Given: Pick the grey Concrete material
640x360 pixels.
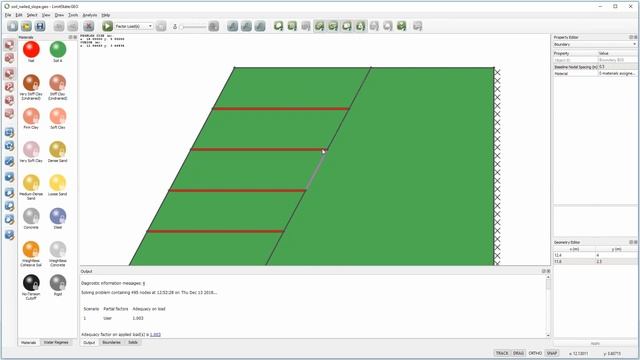Looking at the screenshot, I should (31, 216).
